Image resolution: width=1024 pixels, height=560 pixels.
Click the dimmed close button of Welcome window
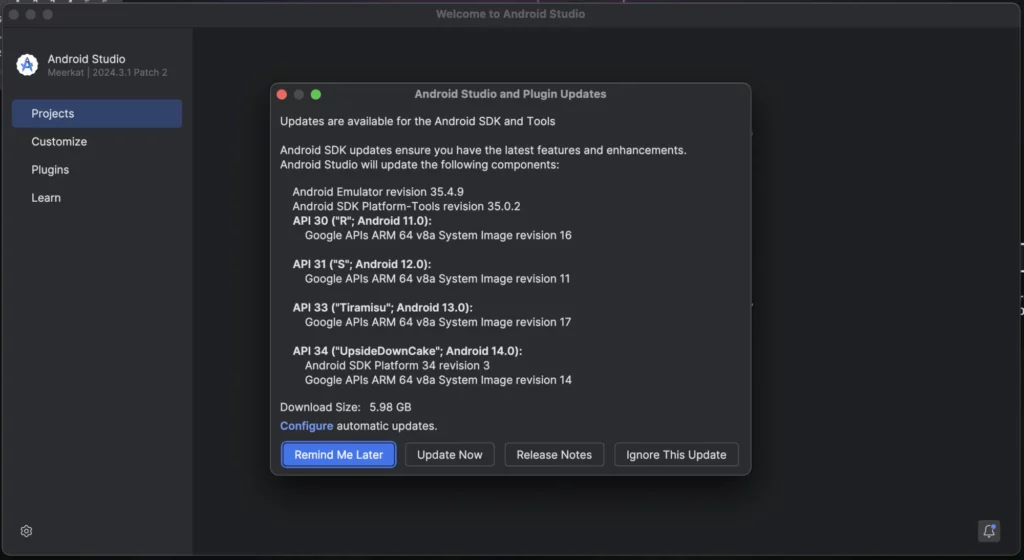(14, 14)
